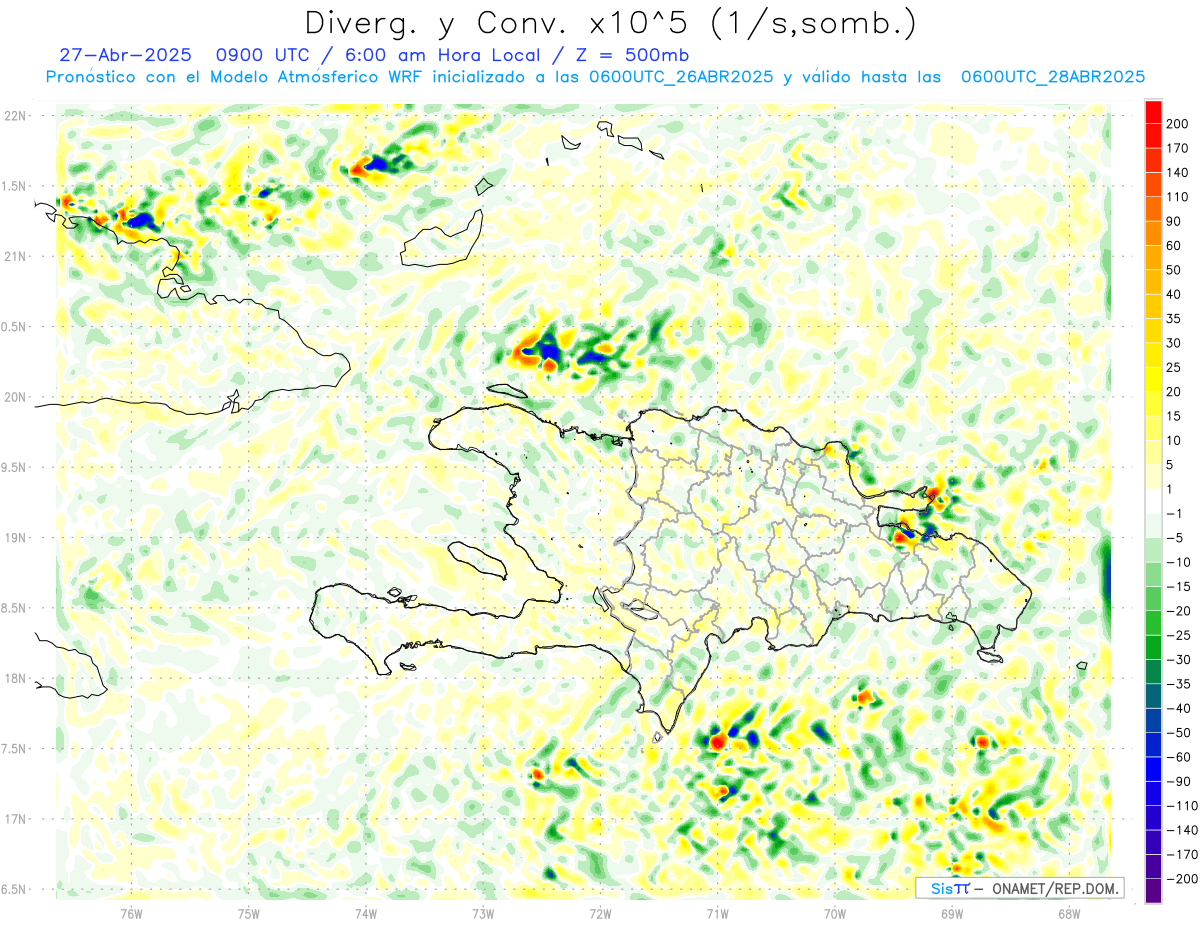1200x927 pixels.
Task: Click the '17N' latitude label
Action: pyautogui.click(x=15, y=819)
